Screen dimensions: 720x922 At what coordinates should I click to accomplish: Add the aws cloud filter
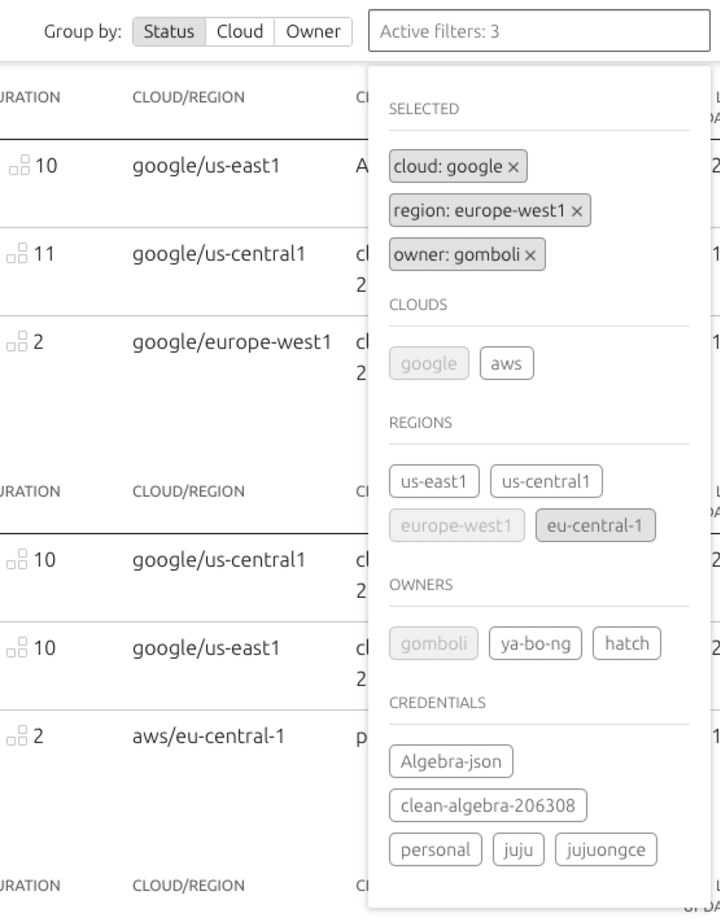coord(506,363)
